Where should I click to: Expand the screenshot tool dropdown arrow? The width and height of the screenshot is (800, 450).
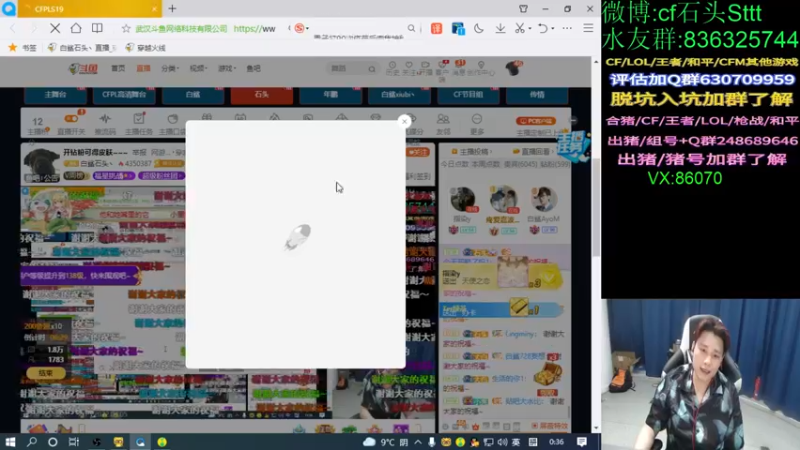click(530, 29)
